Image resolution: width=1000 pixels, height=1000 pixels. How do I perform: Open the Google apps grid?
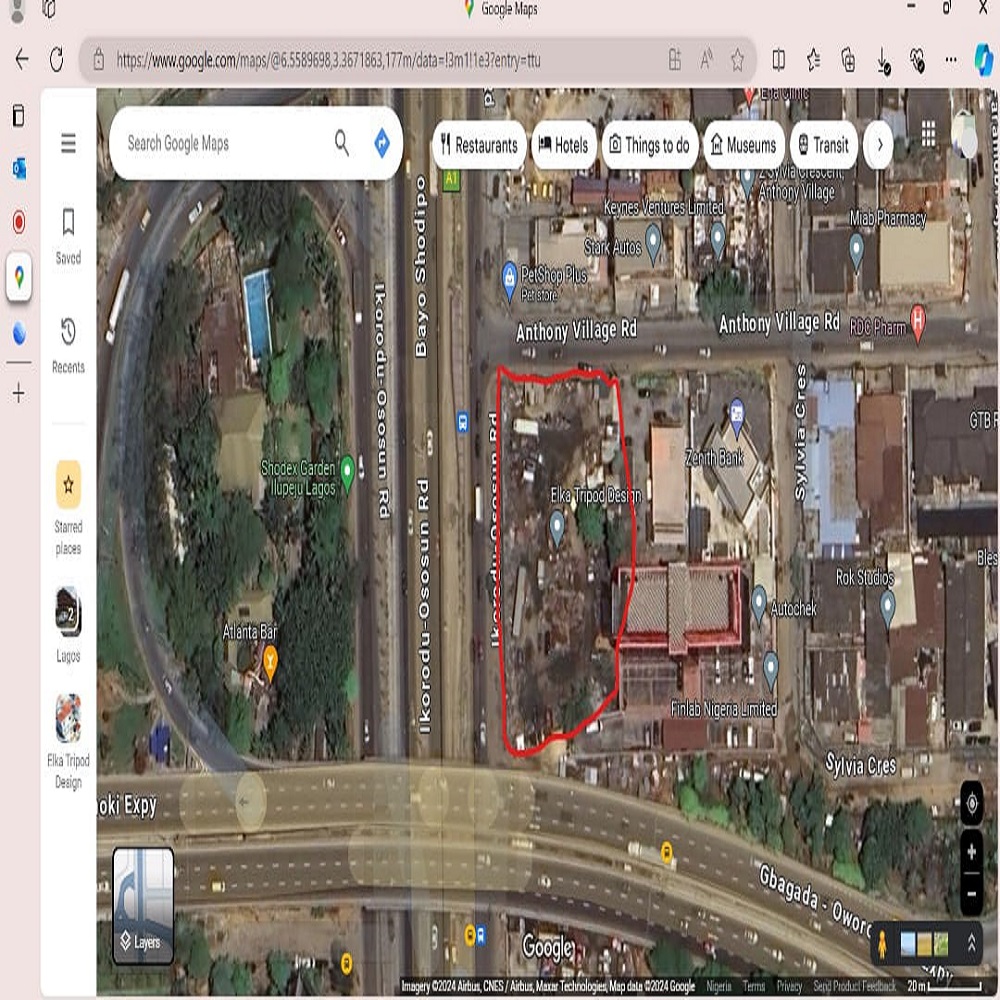tap(929, 133)
